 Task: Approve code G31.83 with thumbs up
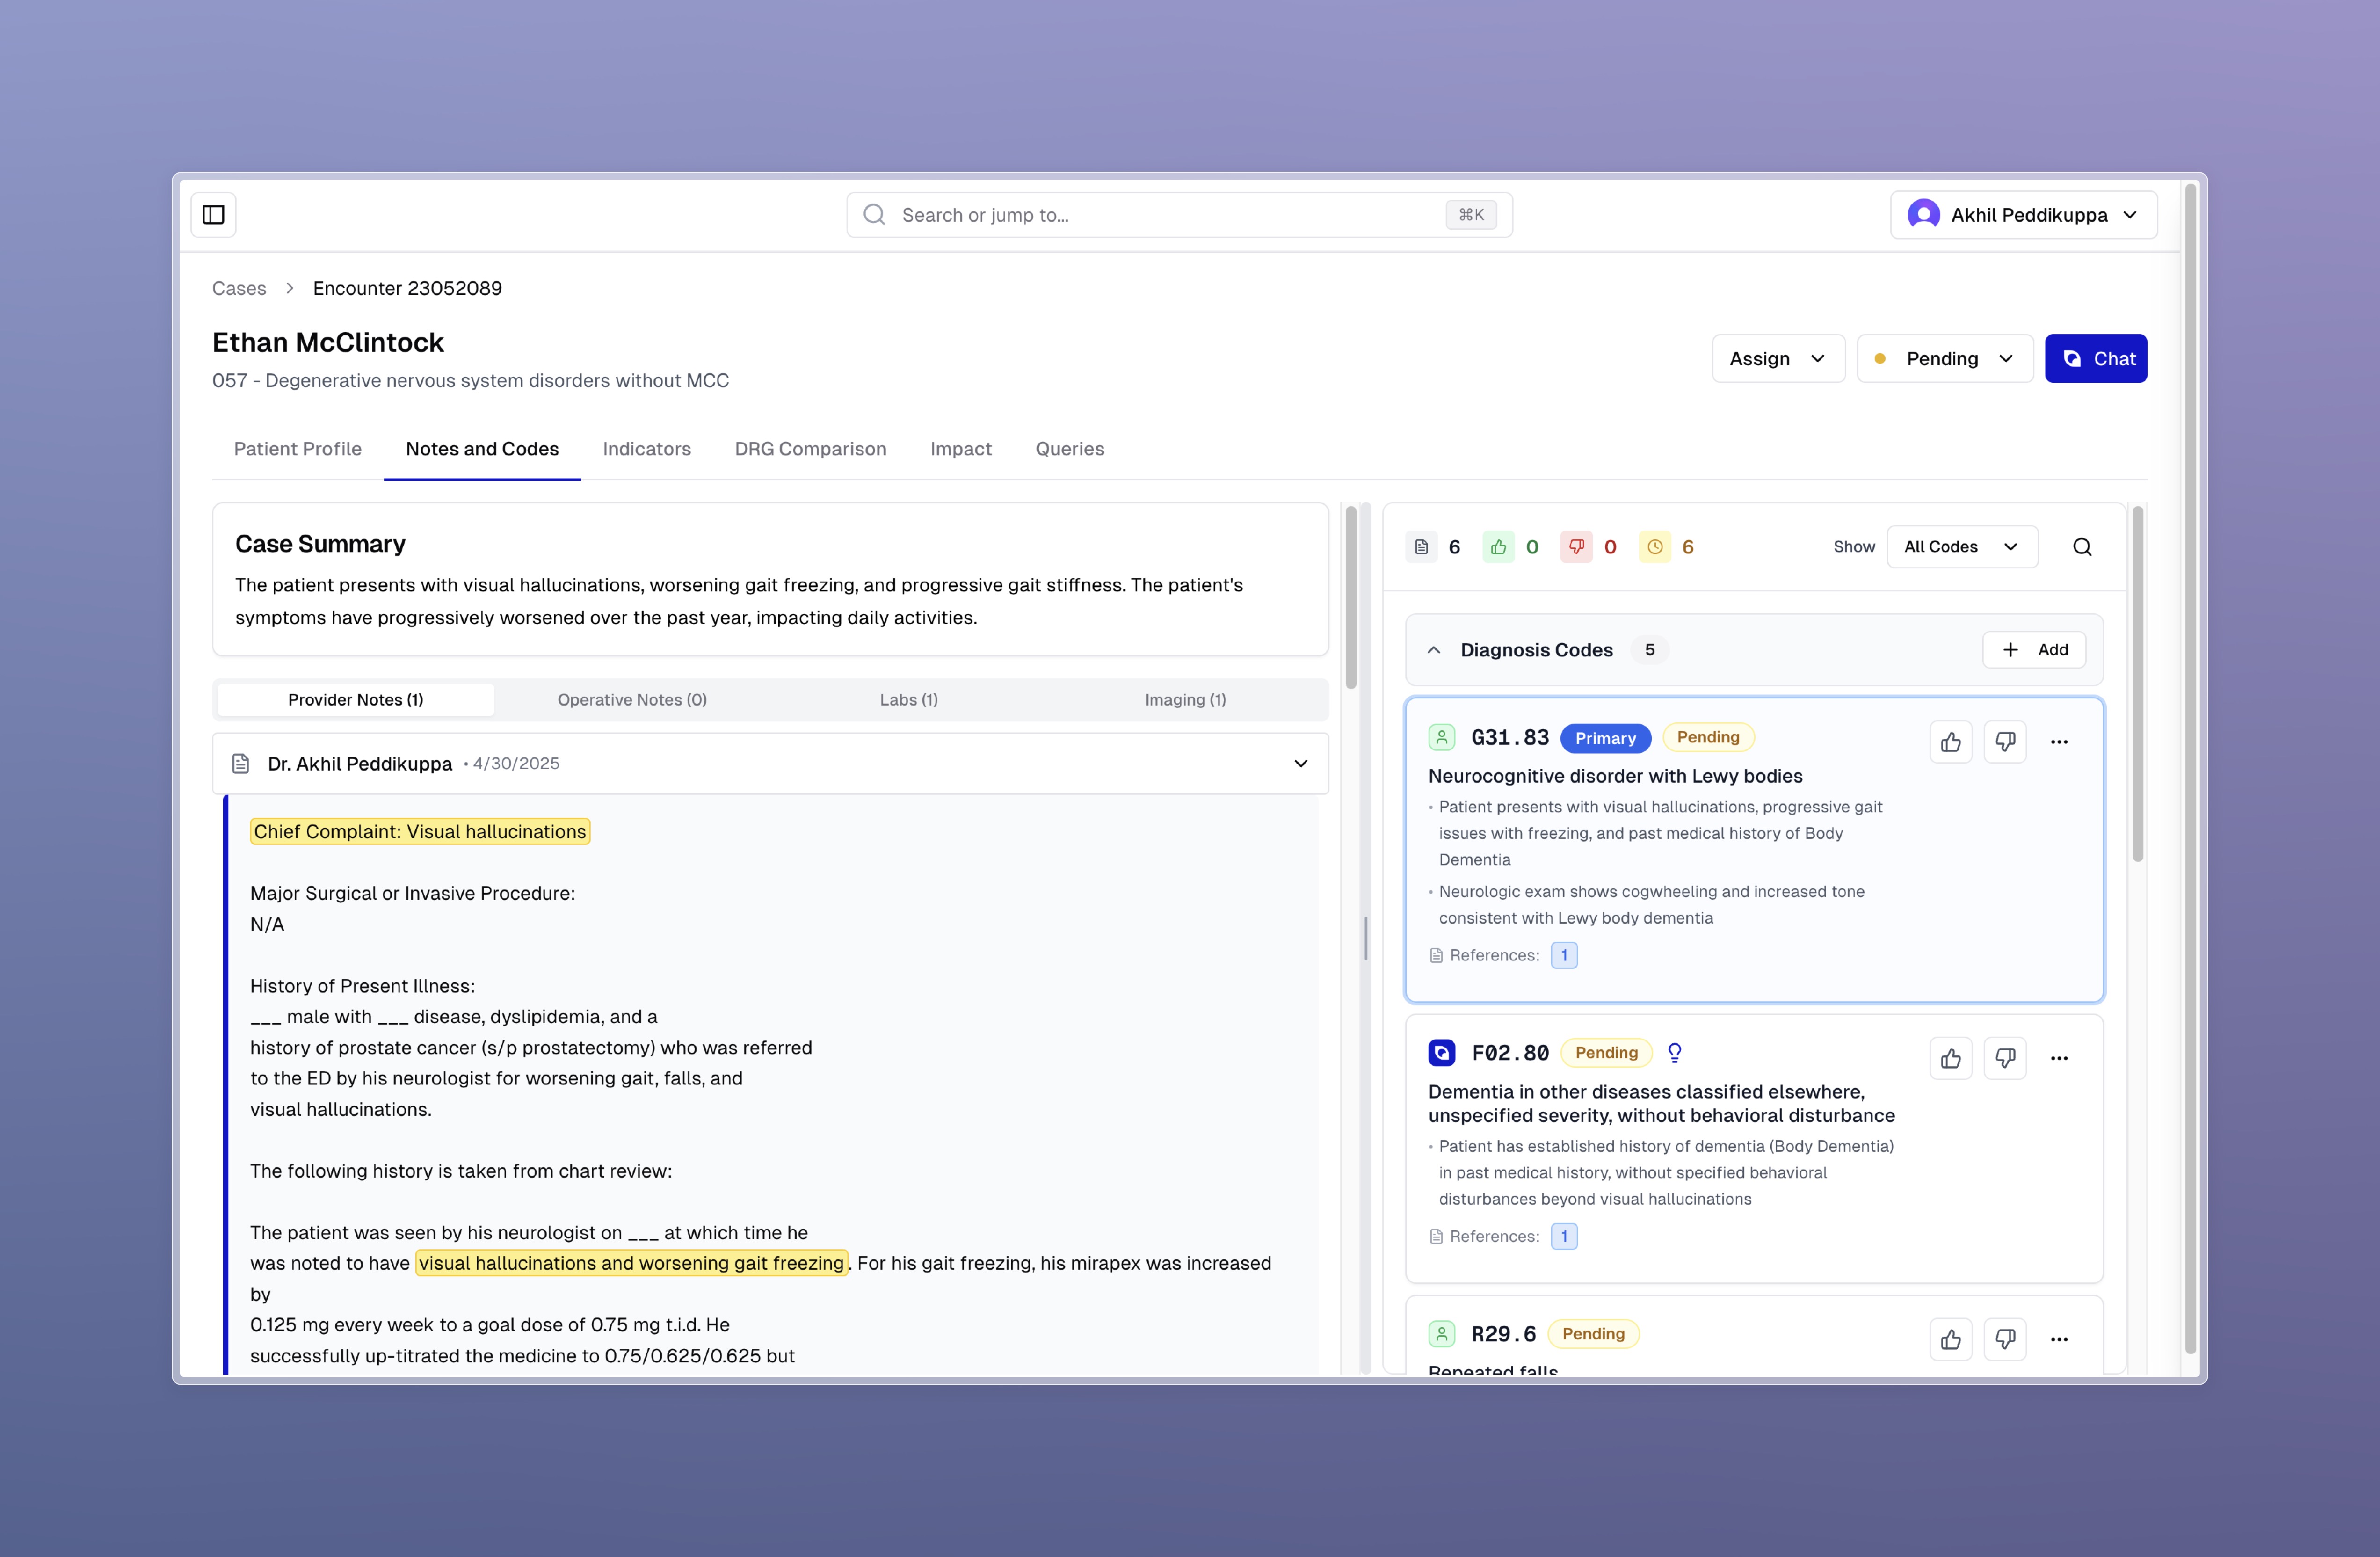pyautogui.click(x=1951, y=741)
